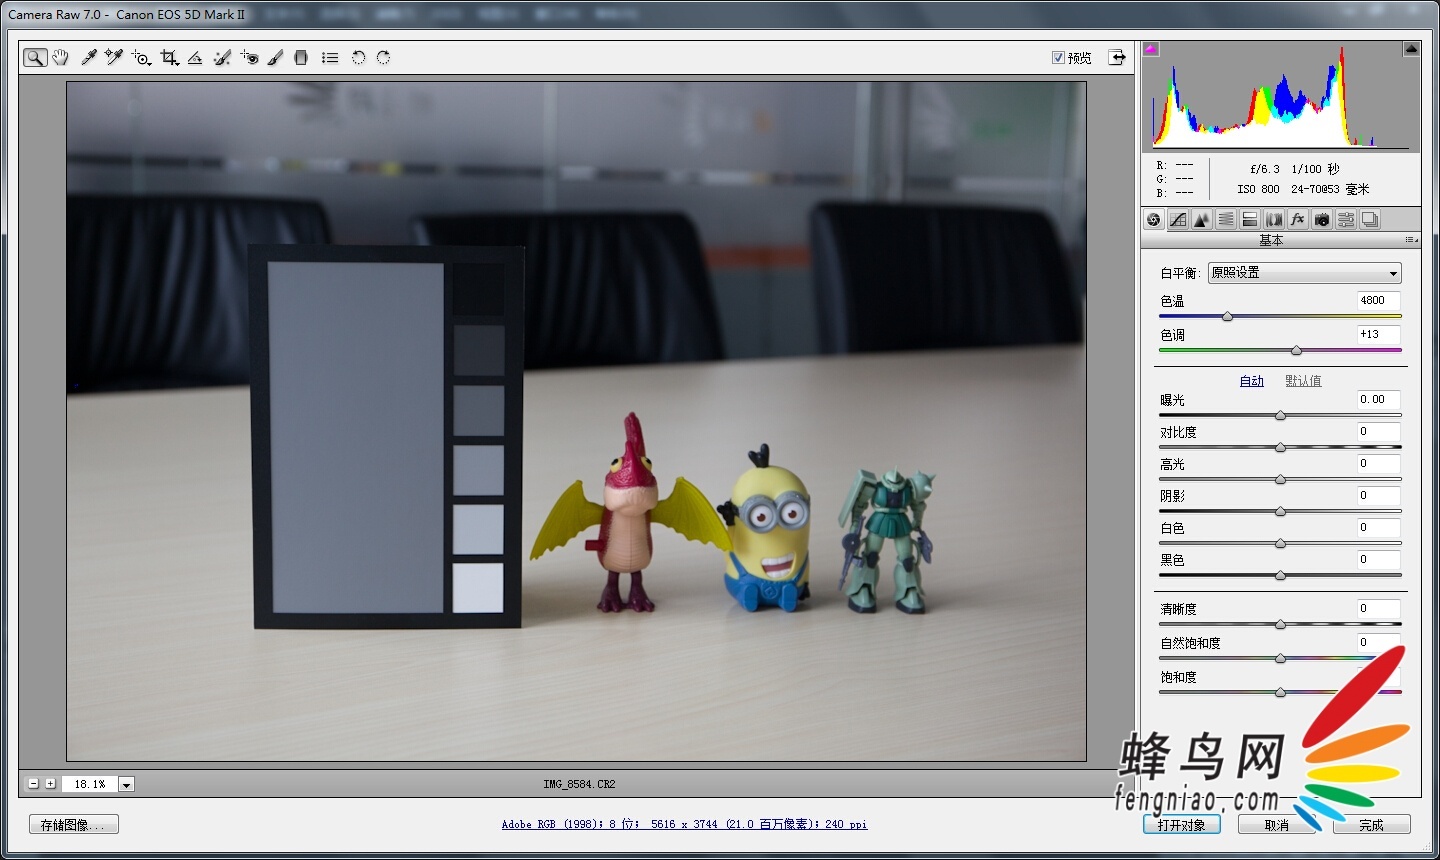Toggle shadow clipping warning in histogram
The image size is (1440, 860).
(1151, 49)
